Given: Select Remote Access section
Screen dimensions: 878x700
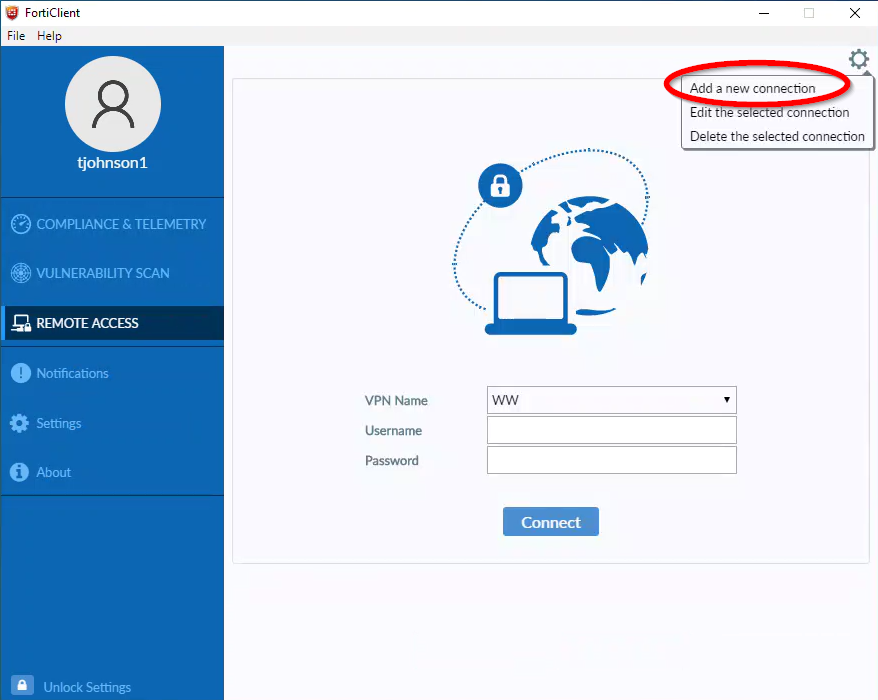Looking at the screenshot, I should 113,323.
